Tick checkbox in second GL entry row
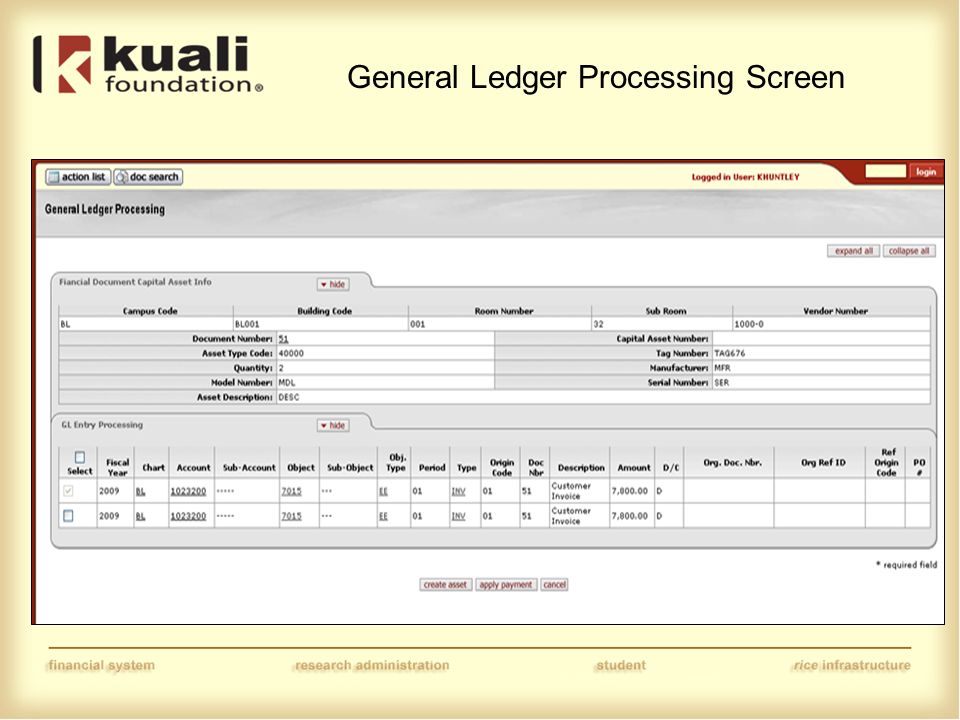This screenshot has height=720, width=960. point(69,516)
